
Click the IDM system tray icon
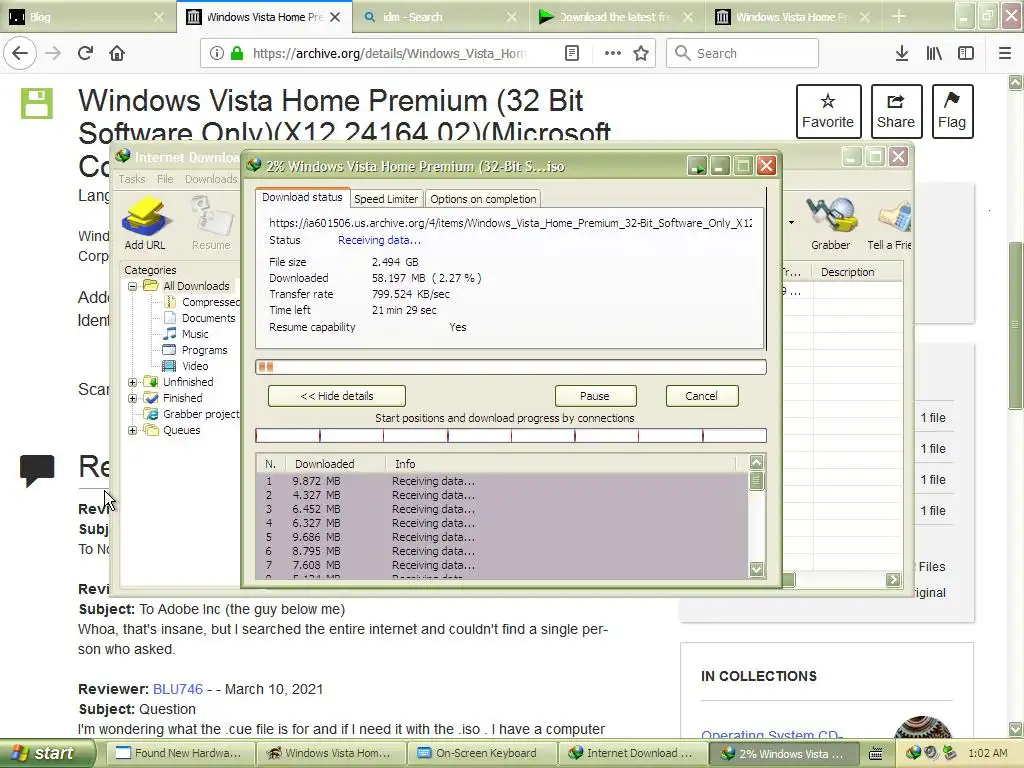pos(913,753)
